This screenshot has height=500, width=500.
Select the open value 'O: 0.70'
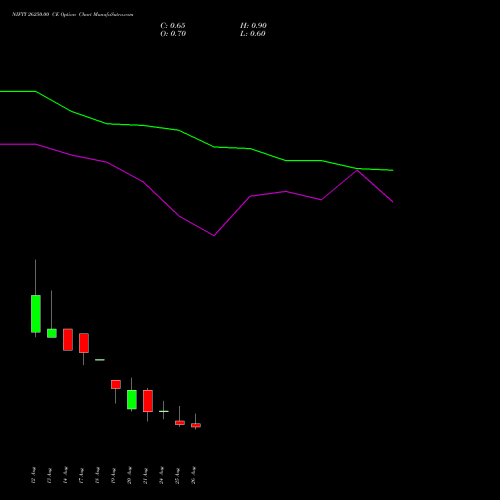pyautogui.click(x=173, y=34)
